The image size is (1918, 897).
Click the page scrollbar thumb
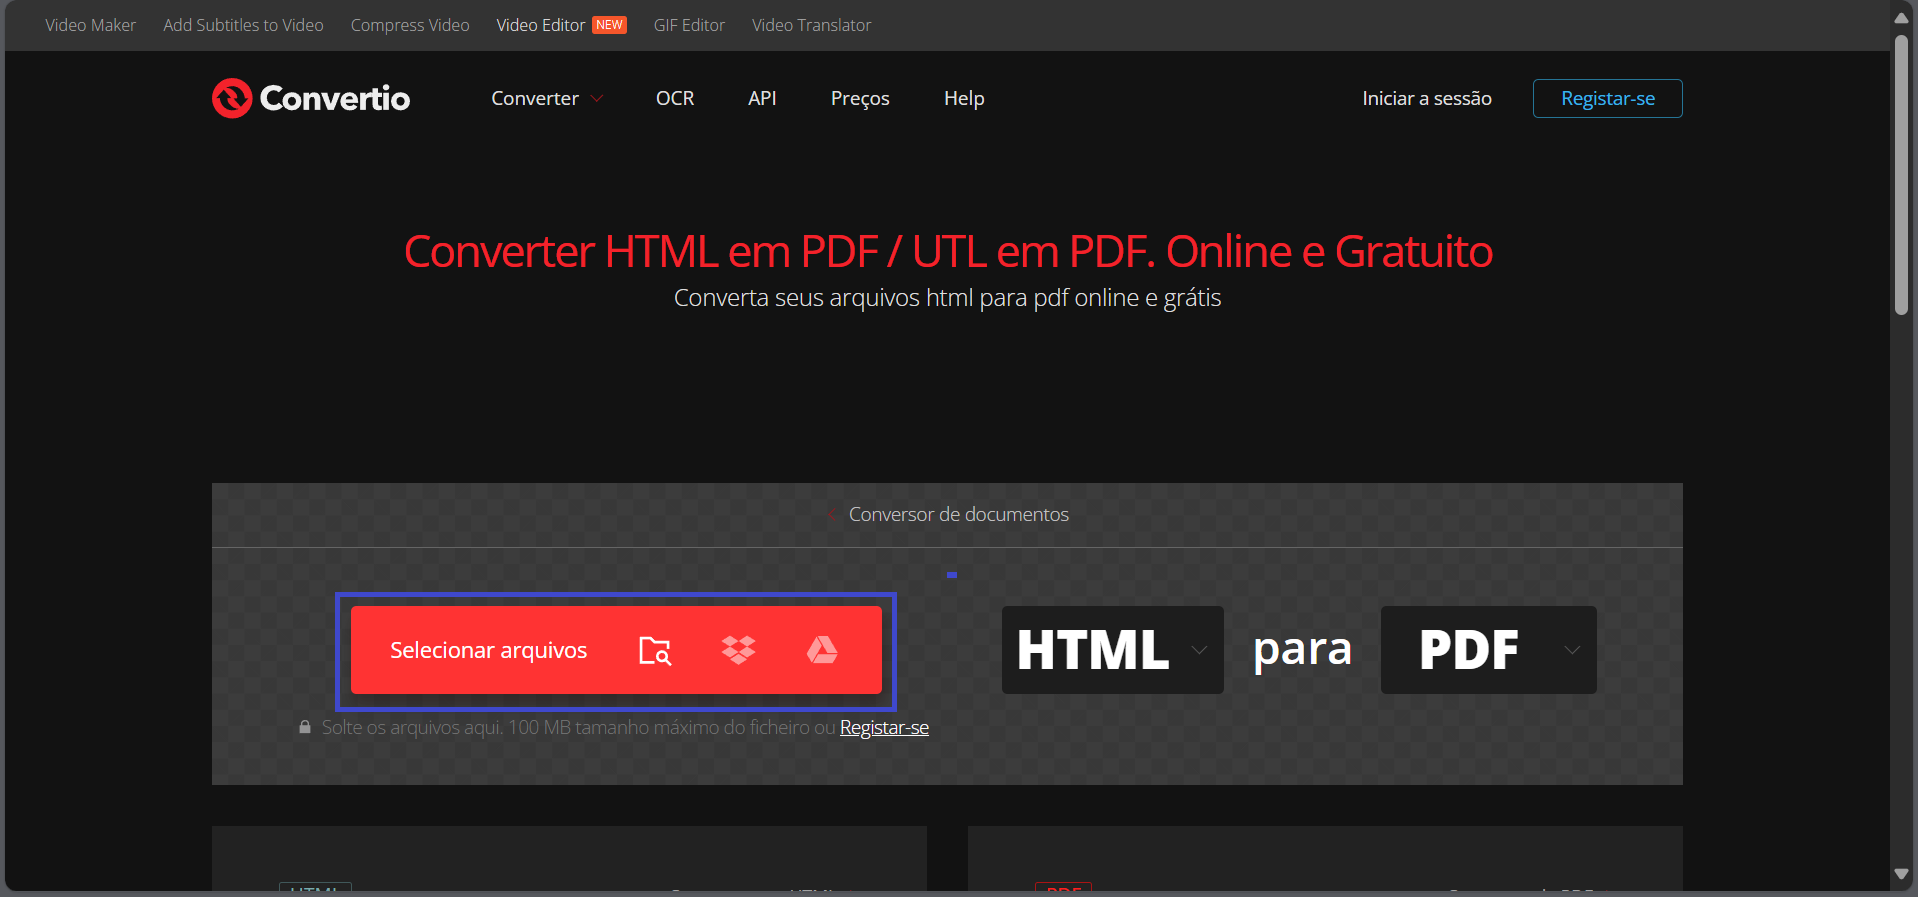1901,175
